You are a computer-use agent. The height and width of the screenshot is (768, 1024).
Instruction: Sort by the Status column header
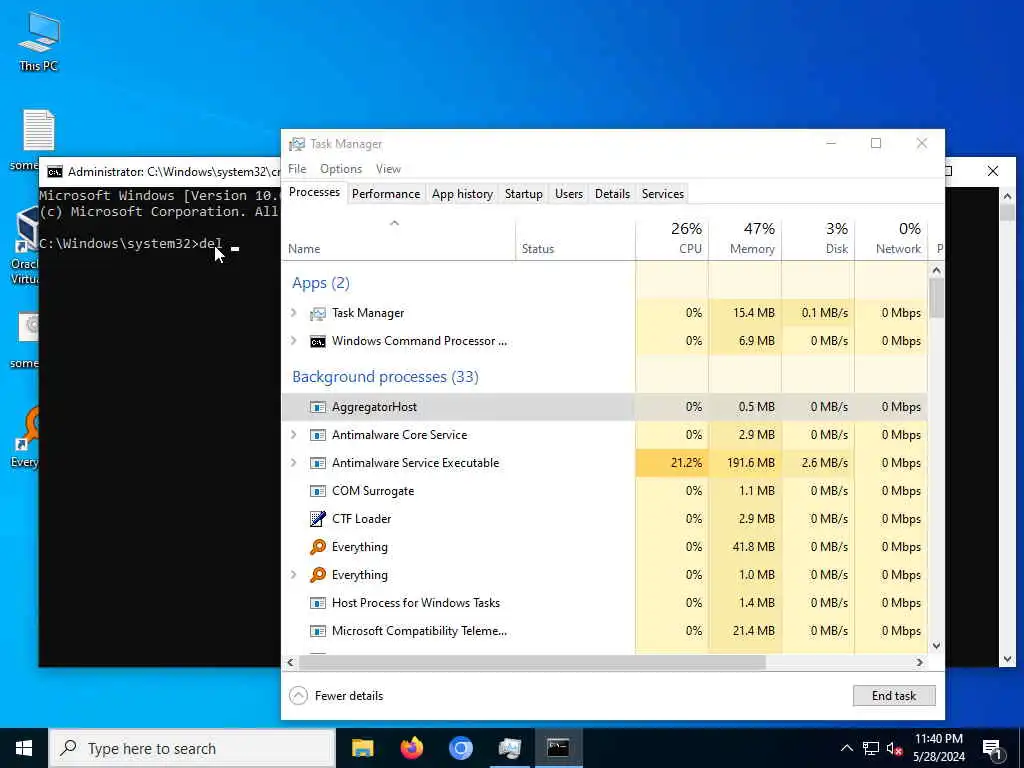(x=575, y=239)
